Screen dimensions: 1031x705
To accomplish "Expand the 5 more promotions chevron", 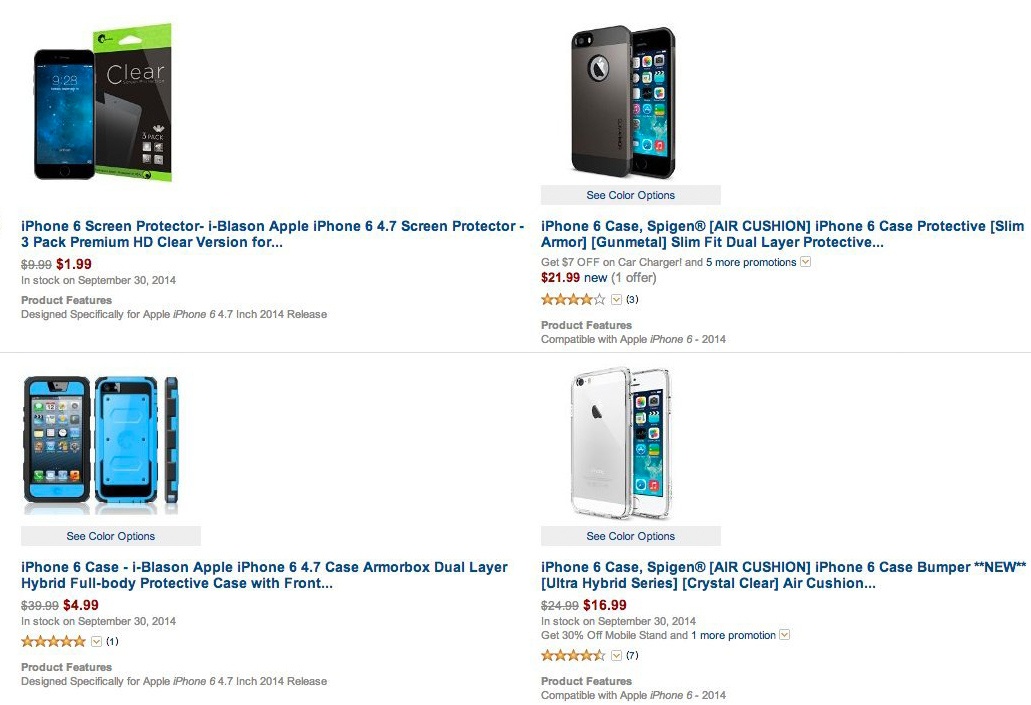I will [x=803, y=262].
